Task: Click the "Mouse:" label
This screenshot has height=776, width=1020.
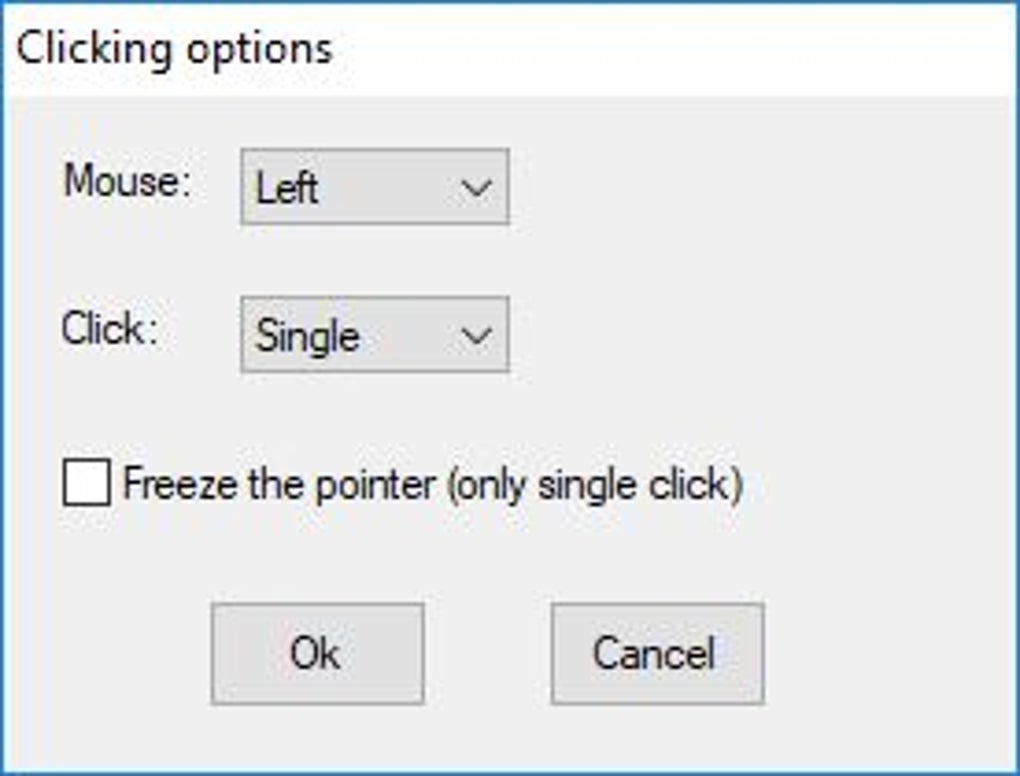Action: 127,182
